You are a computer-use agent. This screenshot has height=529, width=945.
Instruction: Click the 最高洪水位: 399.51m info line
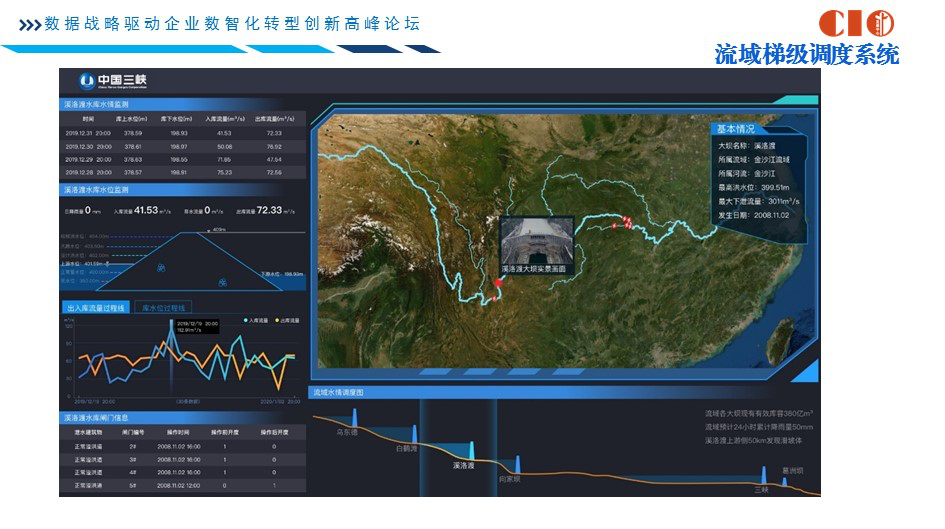[x=754, y=187]
